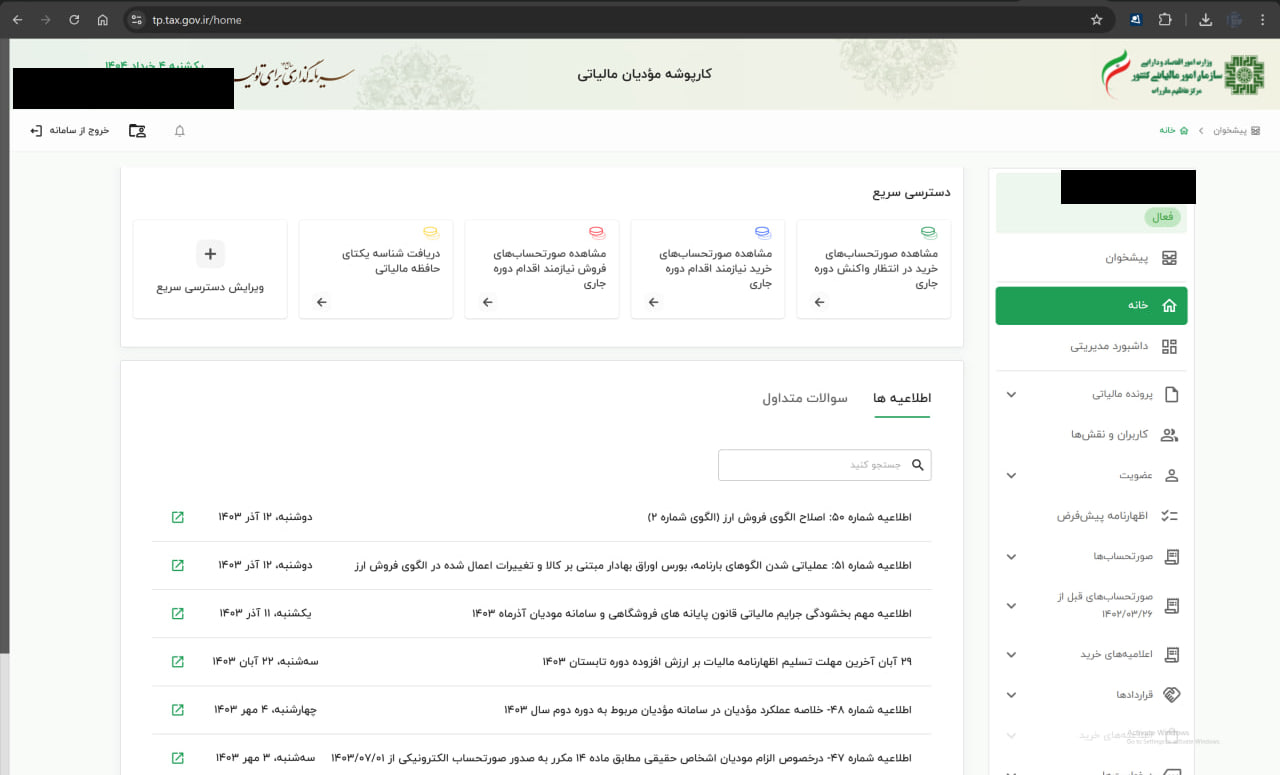Expand پرونده مالیاتی chevron

pyautogui.click(x=1011, y=395)
